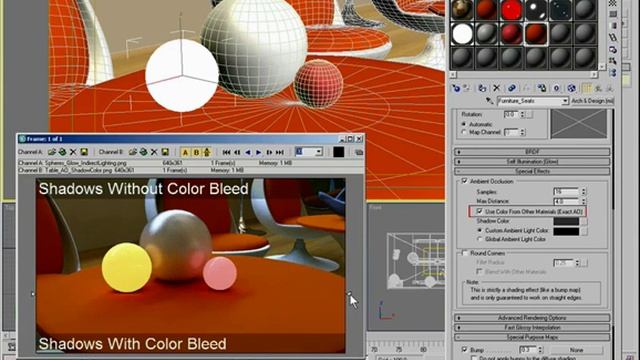
Task: Open Material/Map Navigator icon
Action: click(613, 73)
